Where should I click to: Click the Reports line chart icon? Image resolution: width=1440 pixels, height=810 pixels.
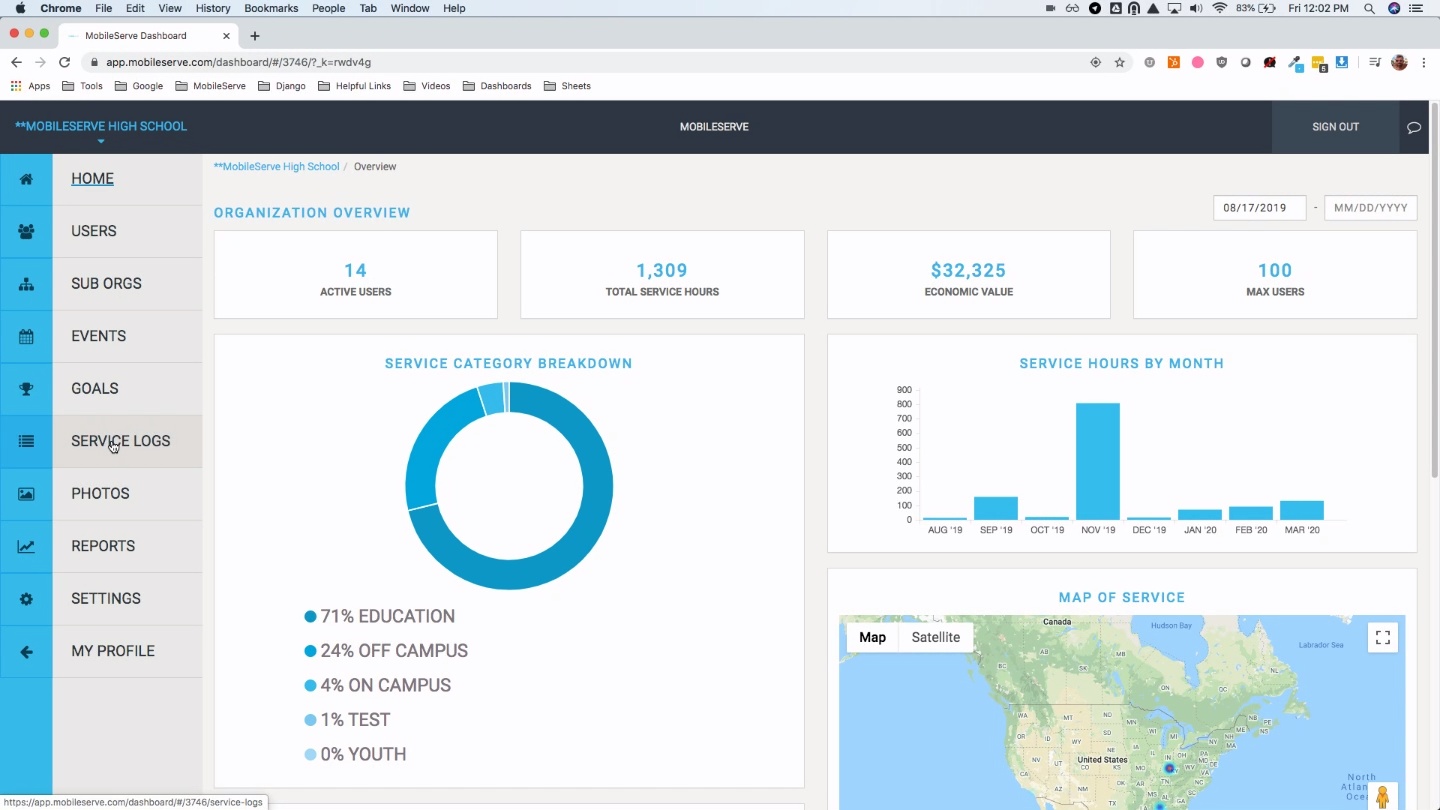[x=26, y=546]
